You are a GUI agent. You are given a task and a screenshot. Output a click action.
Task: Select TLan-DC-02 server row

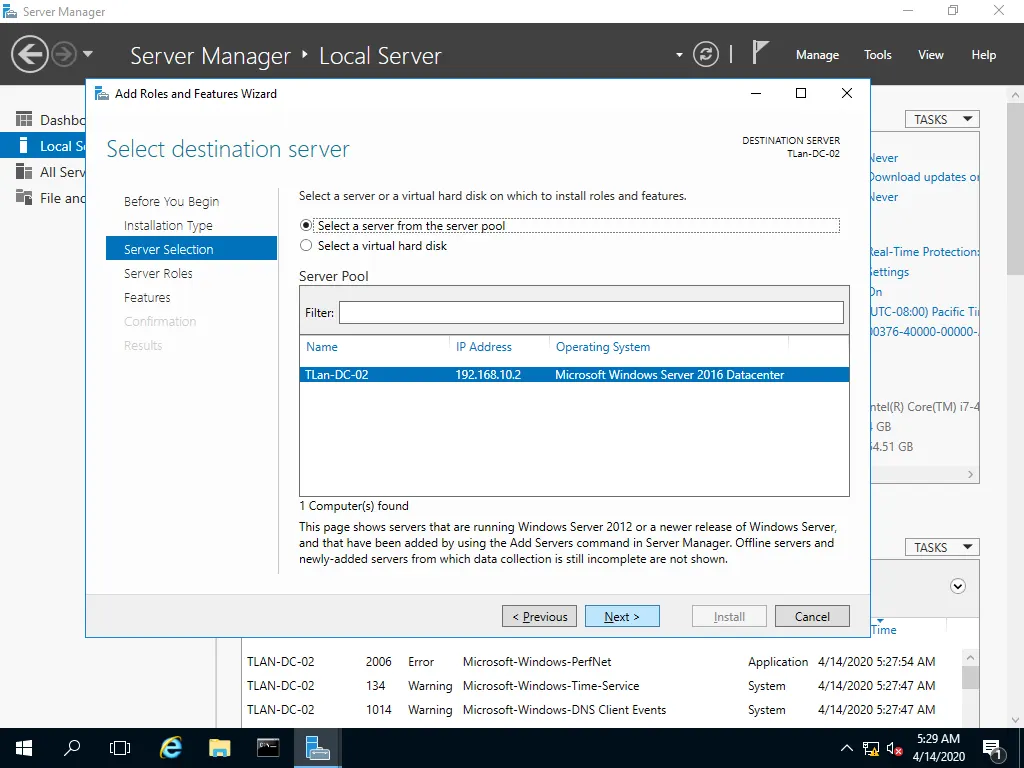[574, 374]
